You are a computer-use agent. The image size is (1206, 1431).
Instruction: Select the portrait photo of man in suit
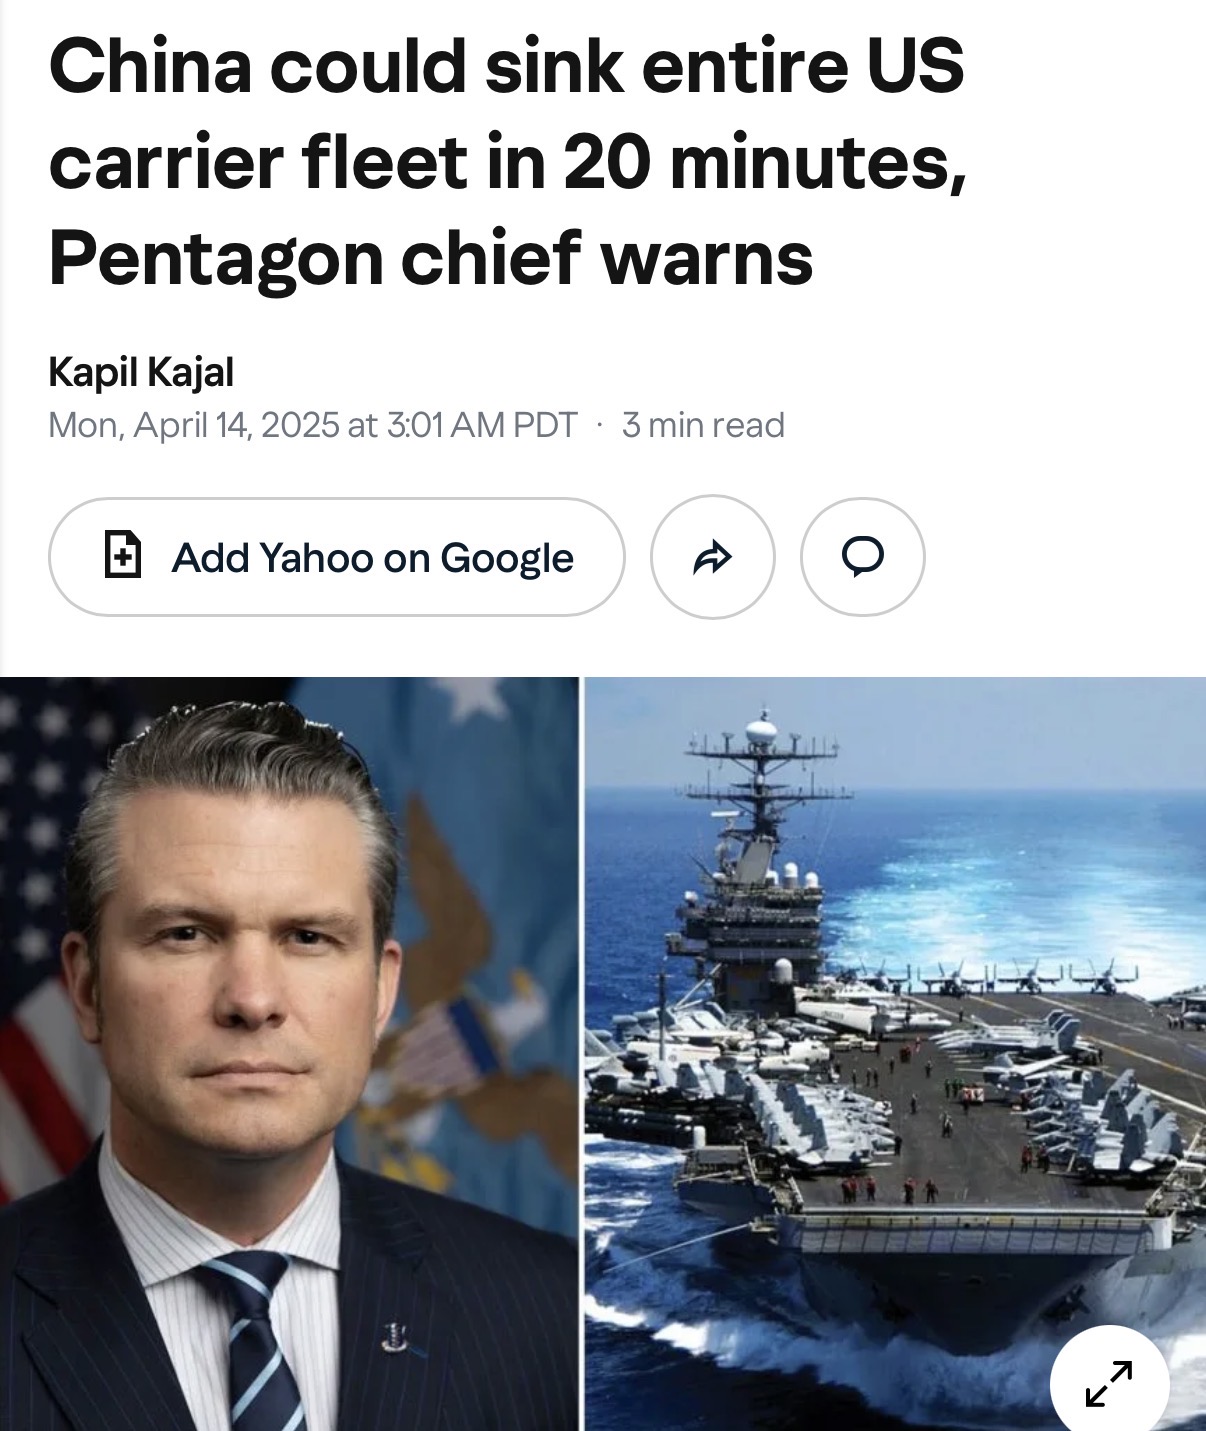[290, 1054]
